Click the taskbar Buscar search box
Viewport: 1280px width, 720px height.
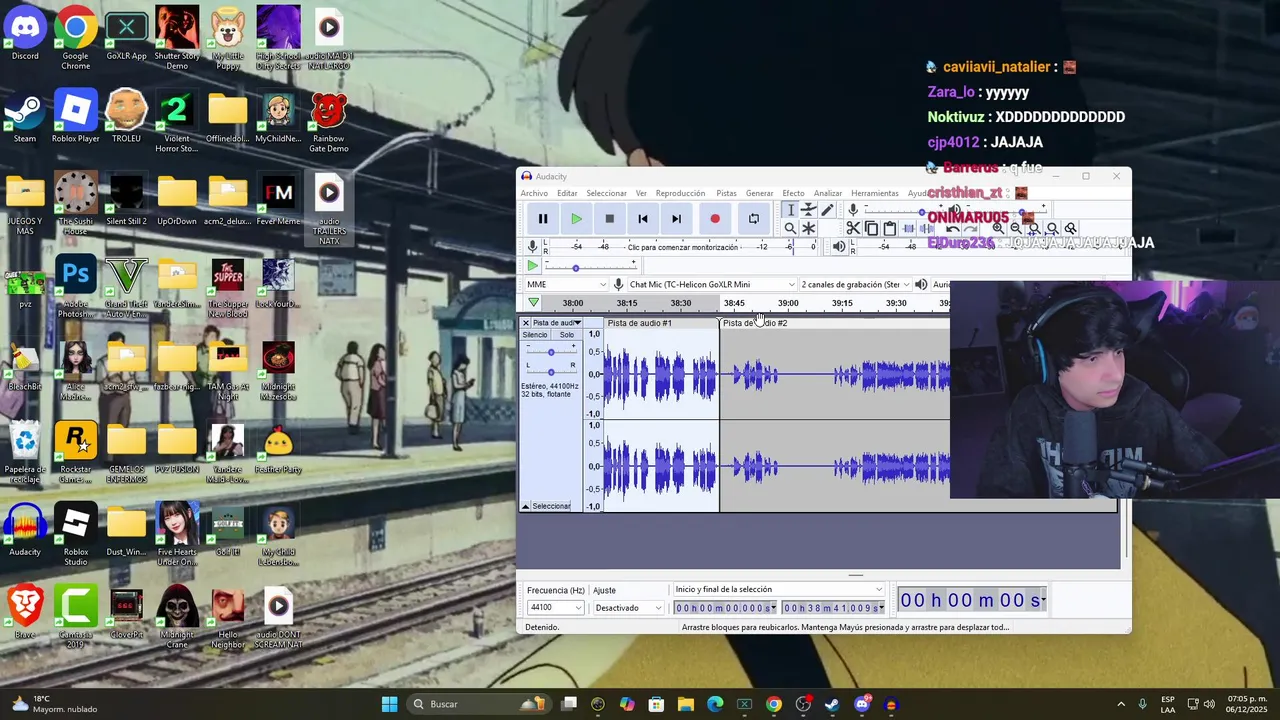click(477, 704)
